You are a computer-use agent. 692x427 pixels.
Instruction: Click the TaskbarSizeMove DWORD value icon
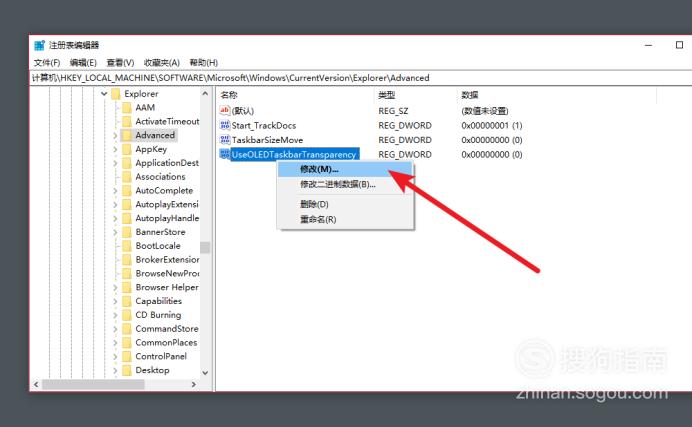coord(225,140)
